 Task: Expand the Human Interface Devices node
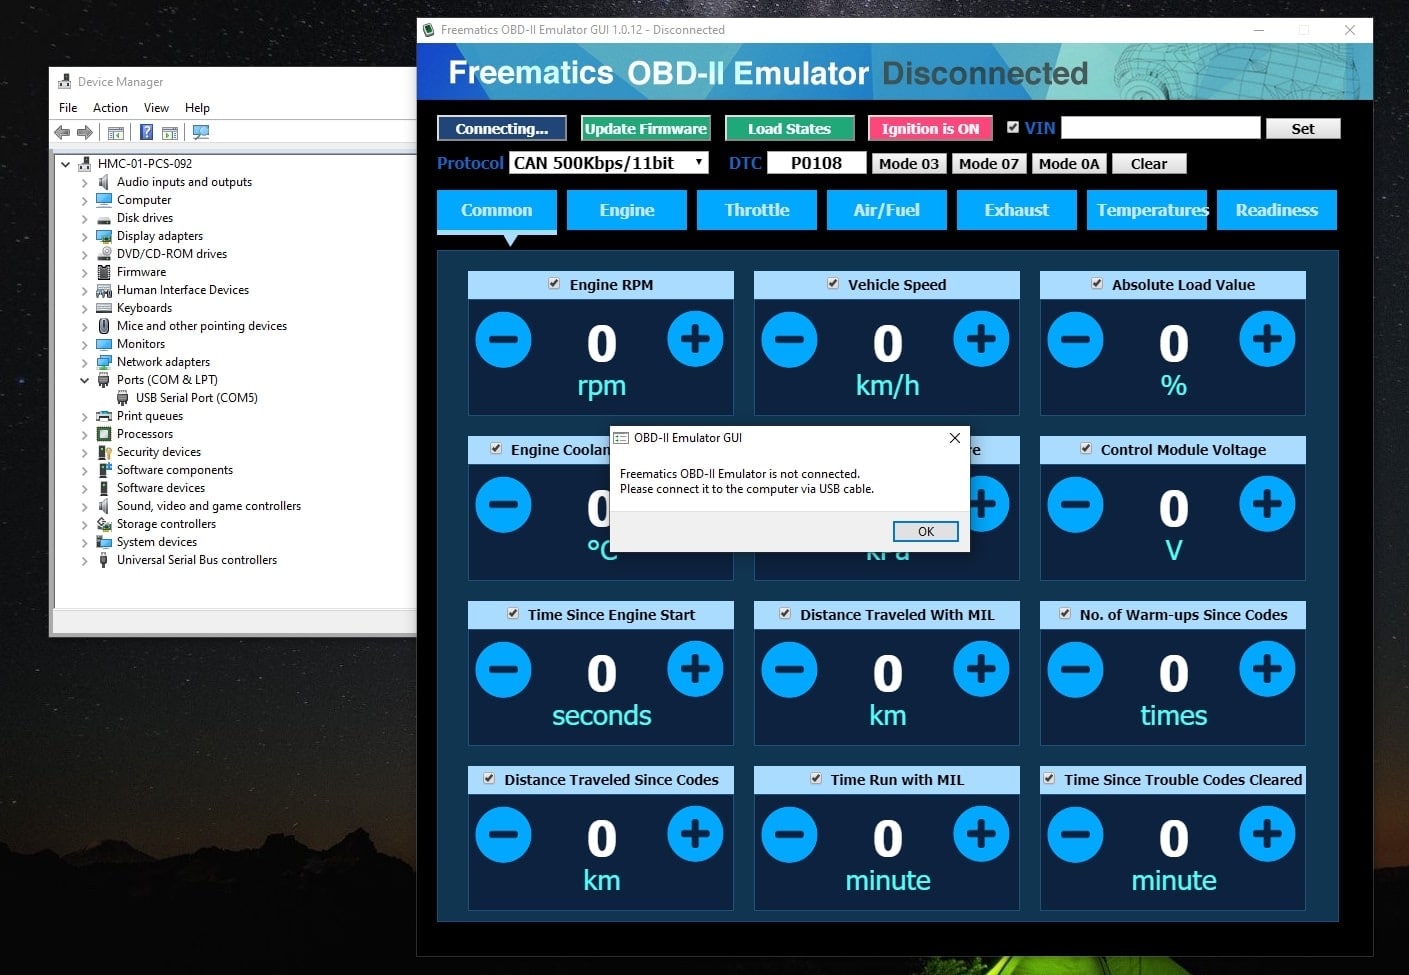(x=85, y=291)
